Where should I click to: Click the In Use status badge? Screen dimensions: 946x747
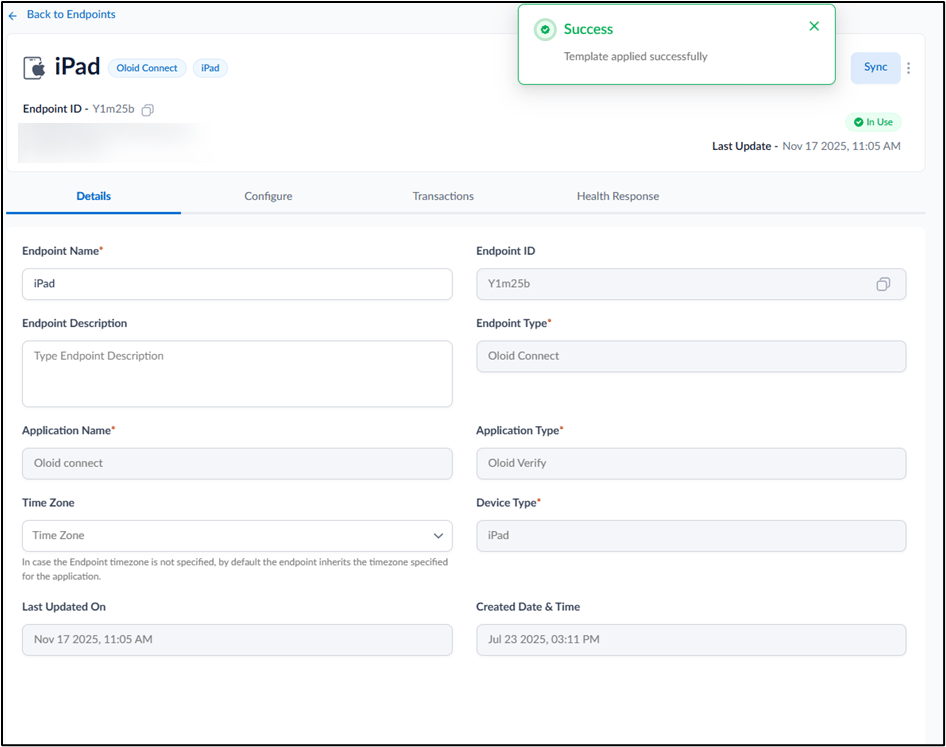tap(873, 122)
